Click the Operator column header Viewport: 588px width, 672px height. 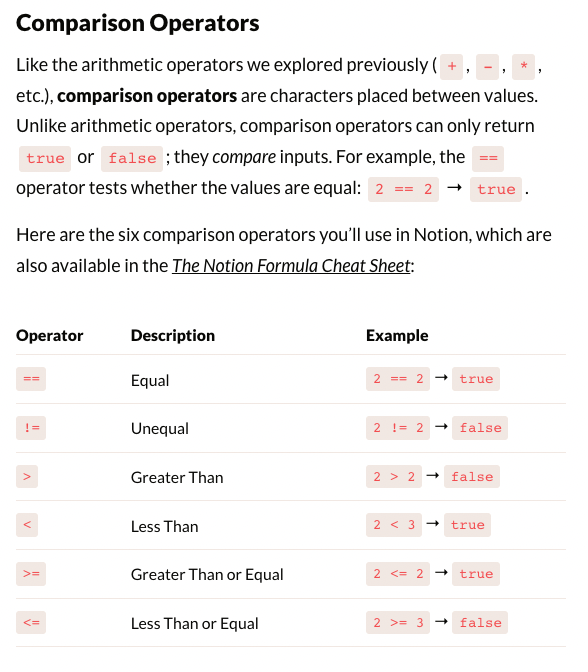click(x=50, y=335)
